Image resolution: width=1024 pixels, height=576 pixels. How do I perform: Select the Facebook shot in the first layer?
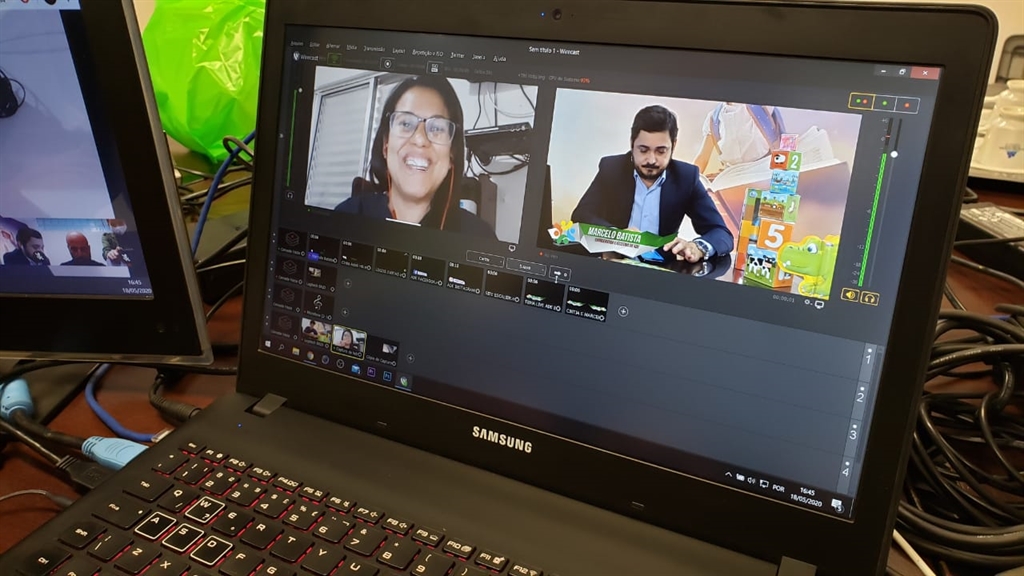tap(427, 269)
